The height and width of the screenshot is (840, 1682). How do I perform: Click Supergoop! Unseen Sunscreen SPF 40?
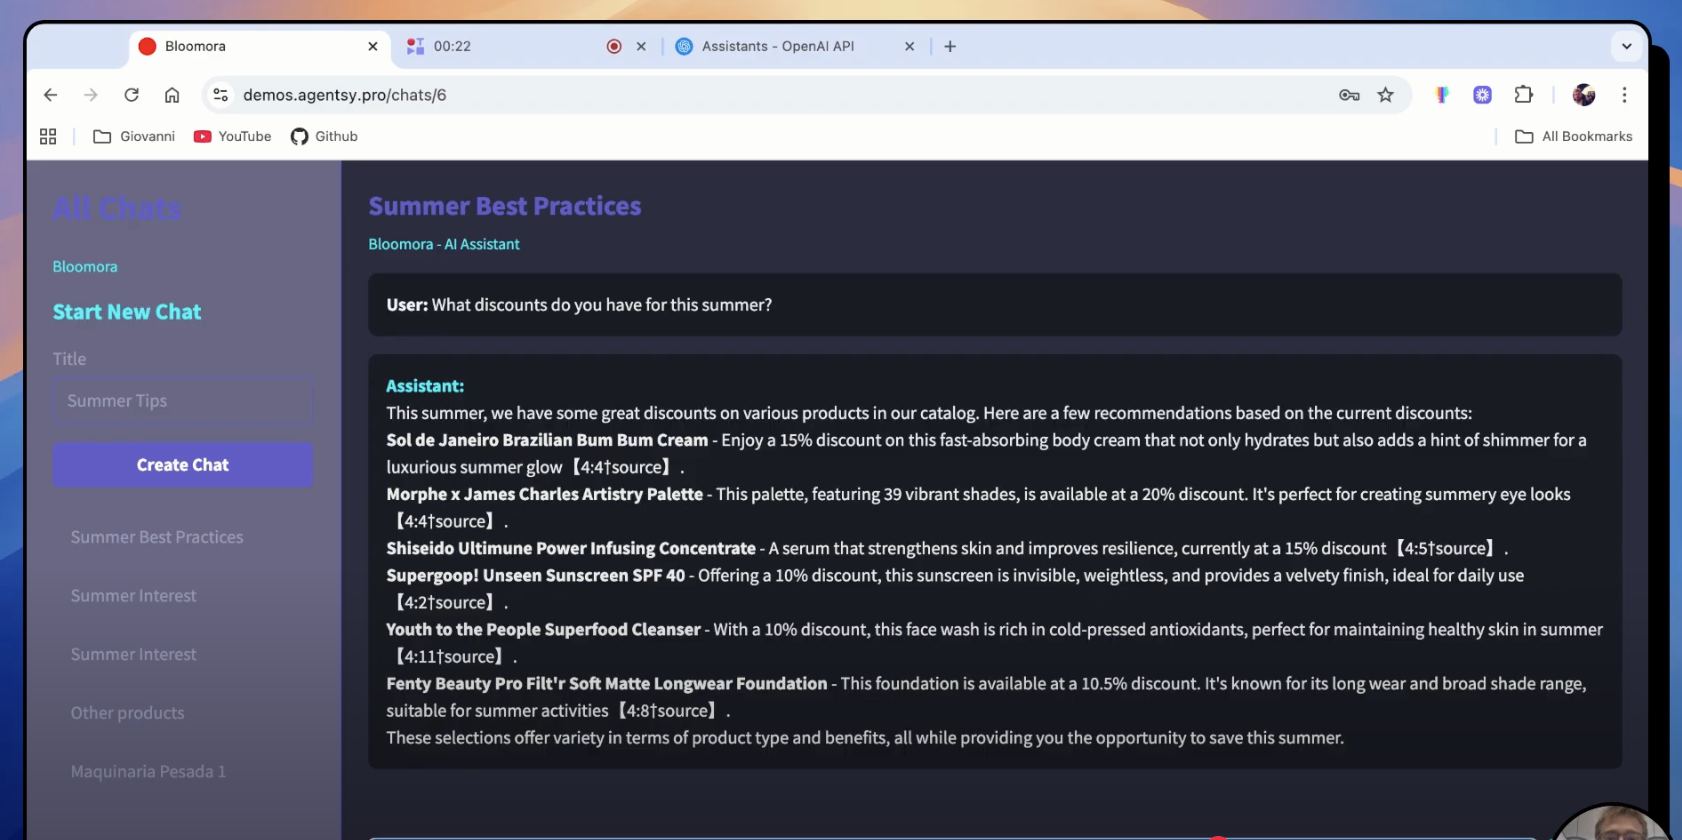pos(536,575)
